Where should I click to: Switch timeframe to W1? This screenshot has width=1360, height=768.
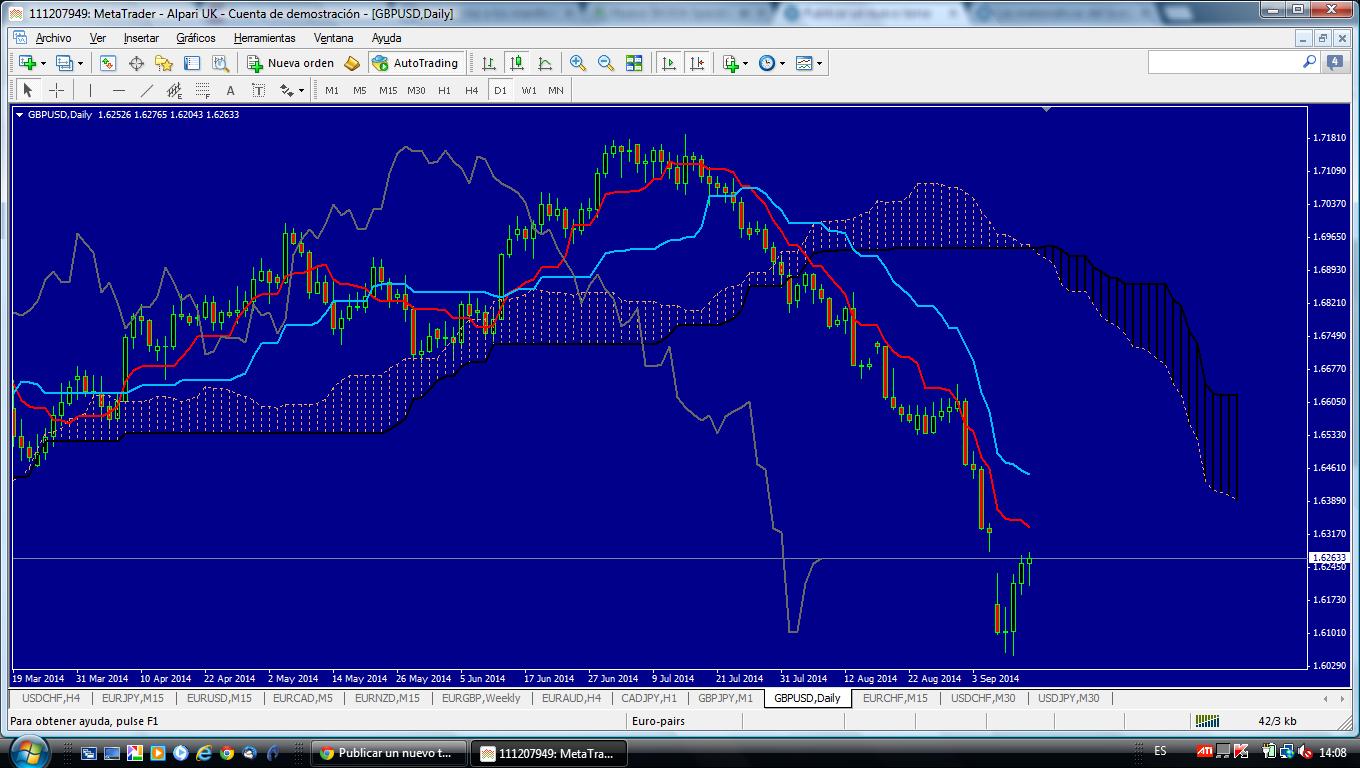[x=529, y=90]
